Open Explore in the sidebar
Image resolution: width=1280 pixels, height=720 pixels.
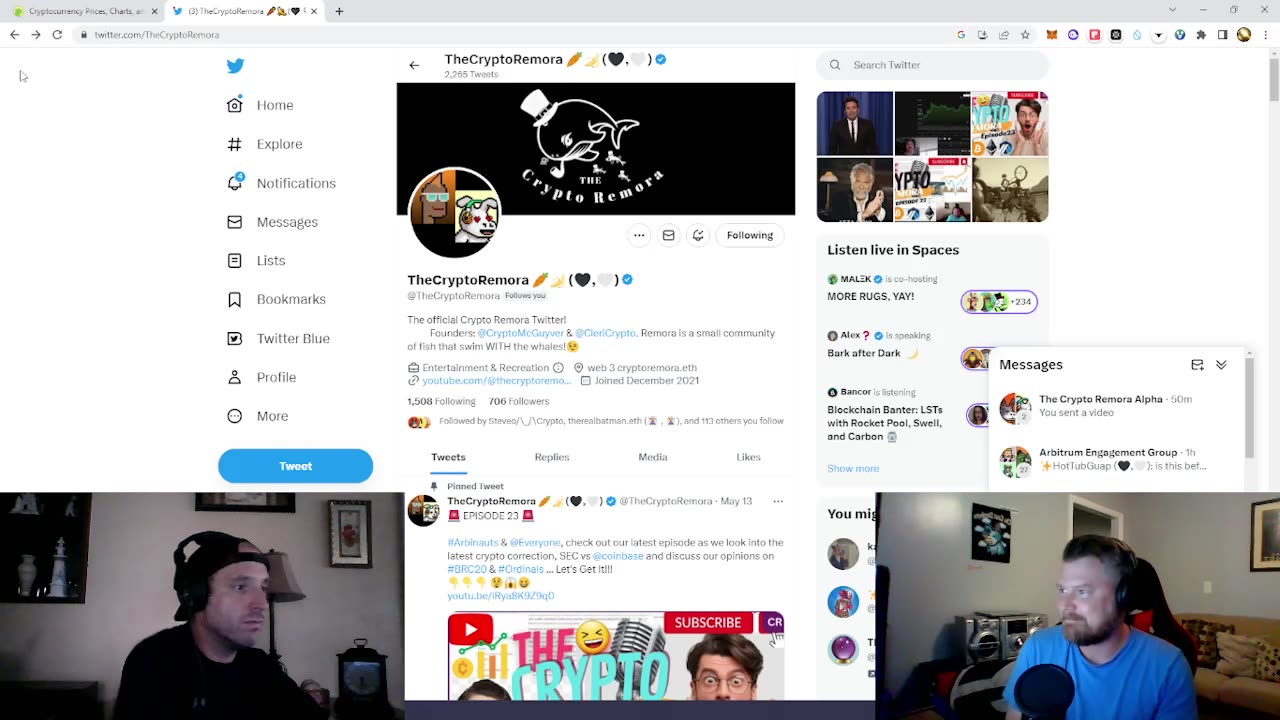[264, 144]
